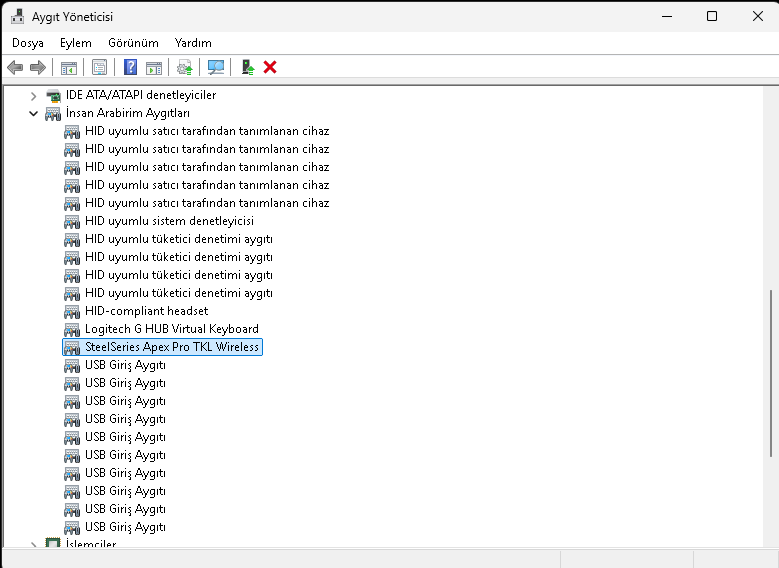Open the Dosya menu
Image resolution: width=779 pixels, height=568 pixels.
[x=28, y=43]
